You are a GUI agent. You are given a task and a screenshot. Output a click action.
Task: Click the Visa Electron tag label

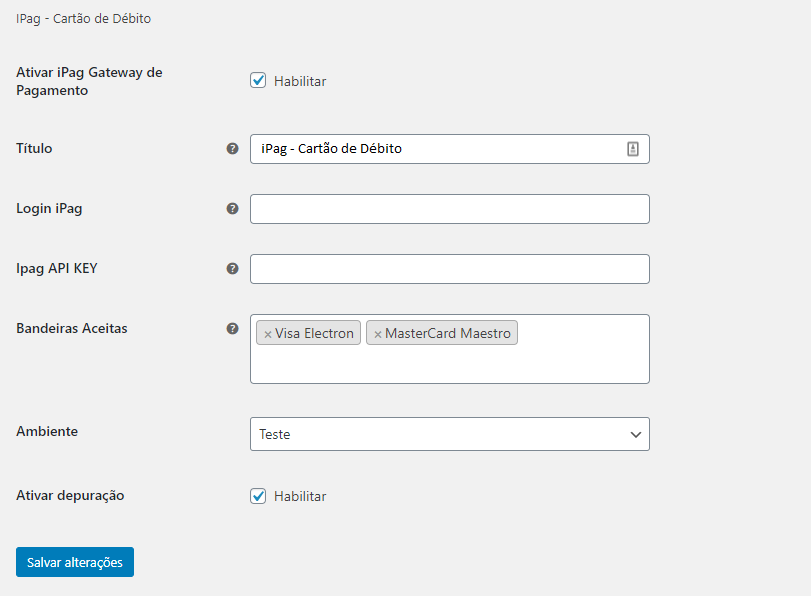(x=314, y=333)
